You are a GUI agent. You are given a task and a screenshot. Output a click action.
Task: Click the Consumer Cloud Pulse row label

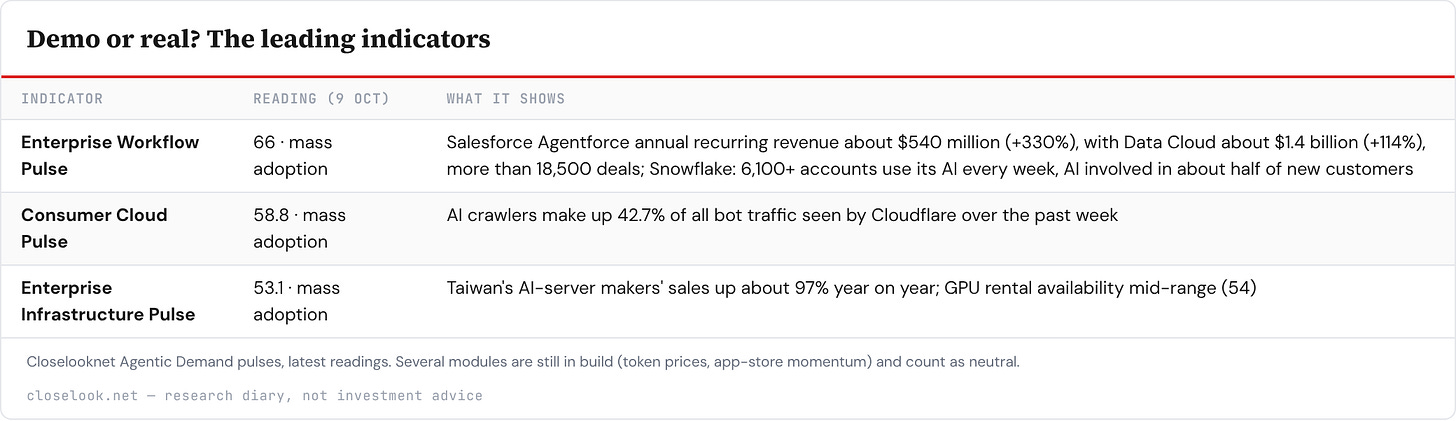[x=94, y=228]
